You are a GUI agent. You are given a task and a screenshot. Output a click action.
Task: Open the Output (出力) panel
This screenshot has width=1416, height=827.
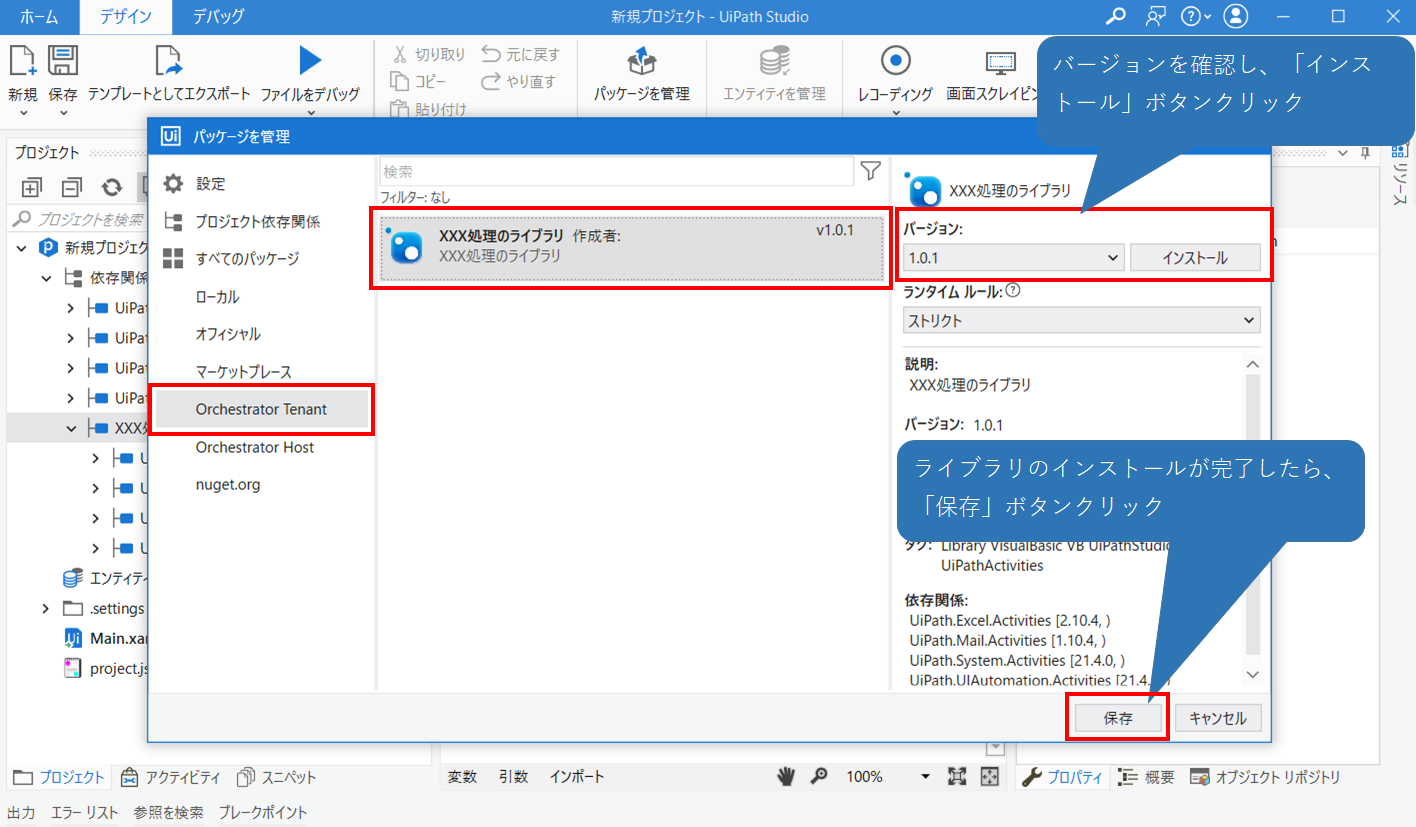(x=21, y=812)
